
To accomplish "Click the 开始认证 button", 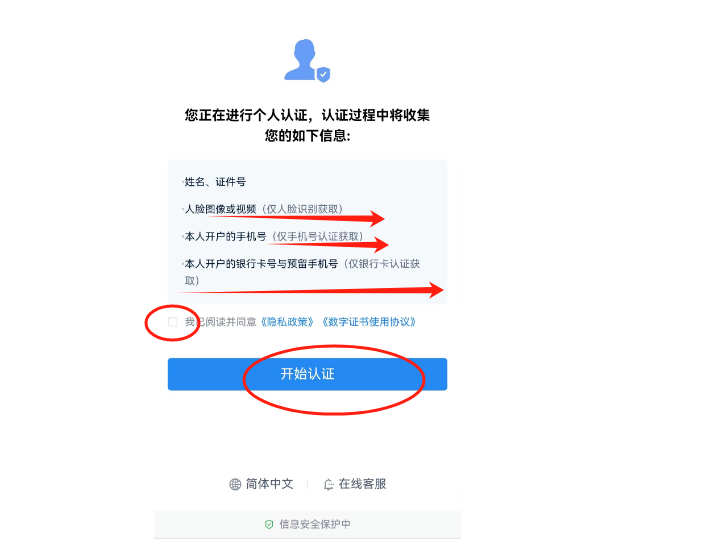I will tap(308, 374).
